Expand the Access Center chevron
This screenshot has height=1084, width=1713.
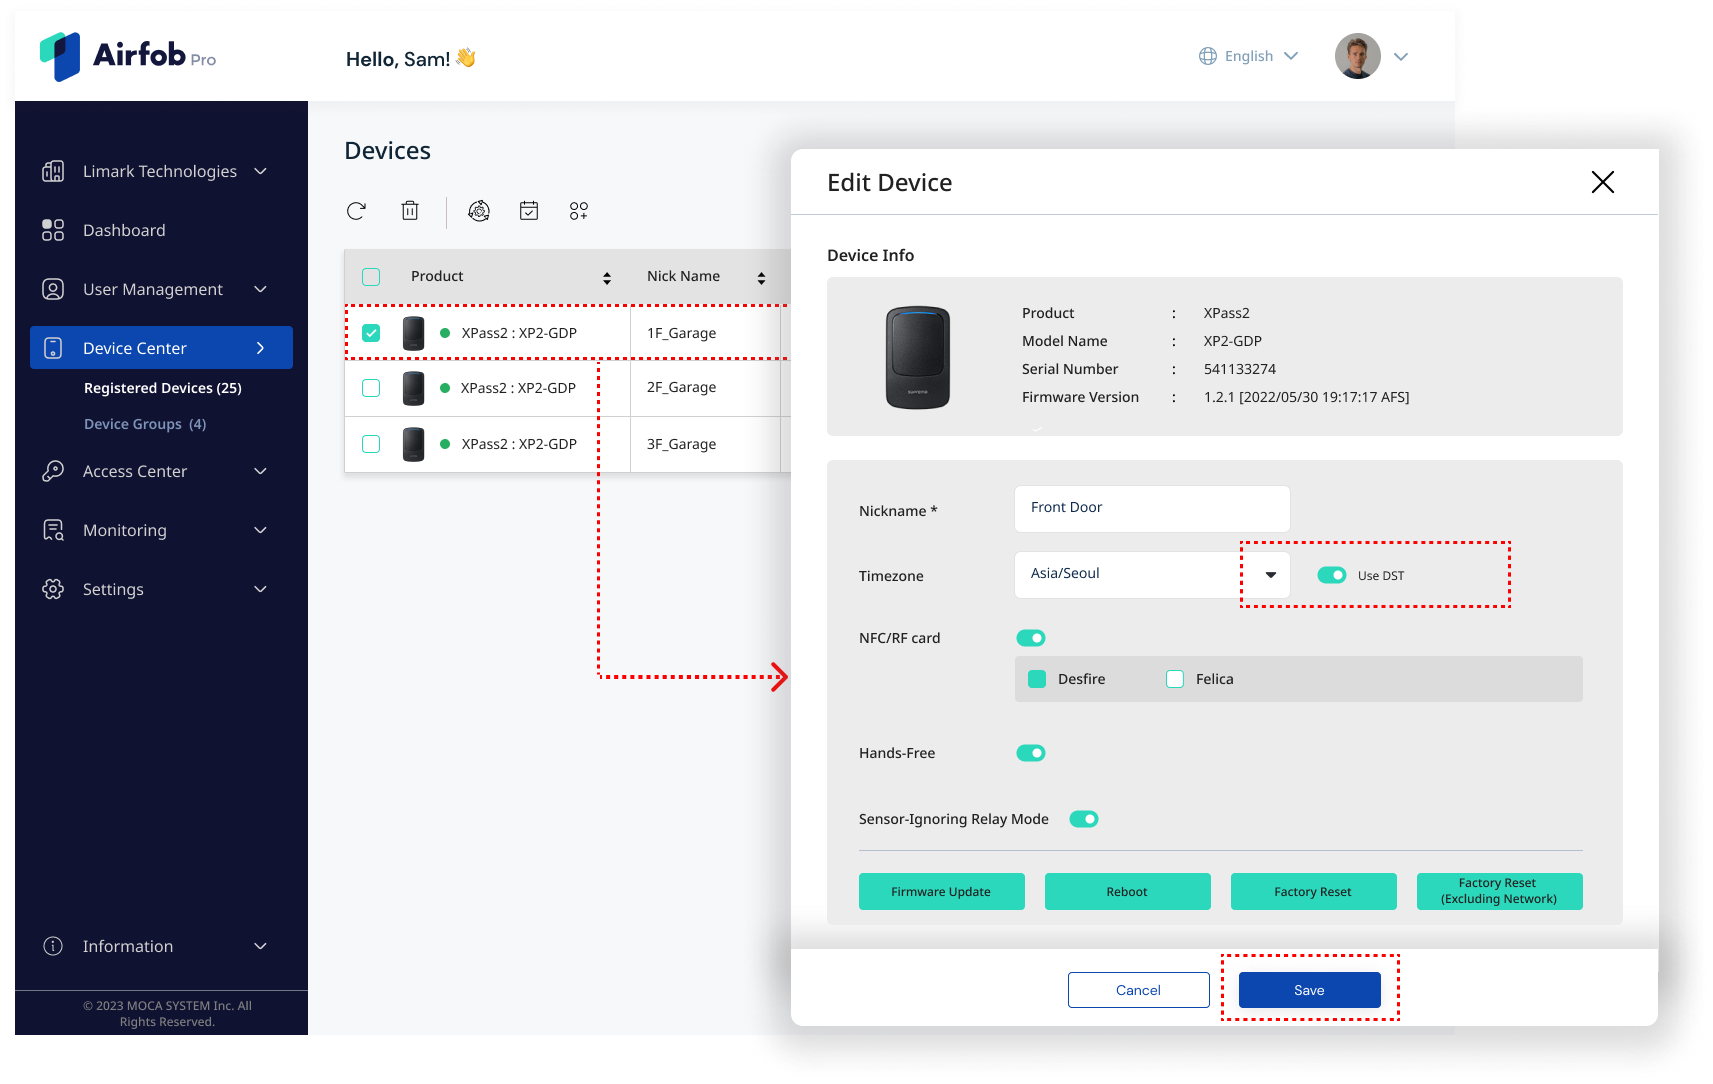[261, 471]
